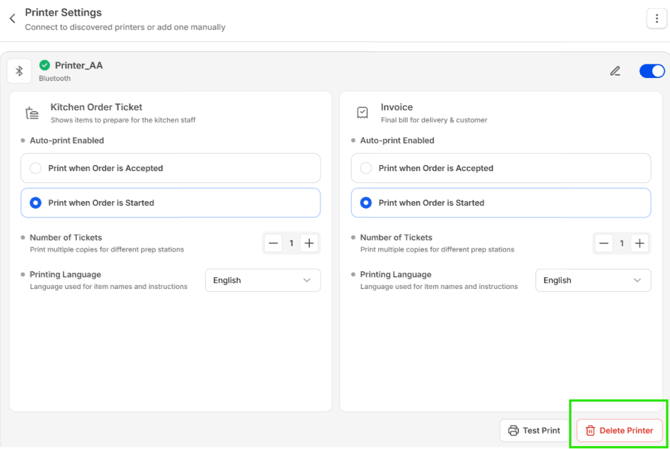This screenshot has height=449, width=670.
Task: Click the Kitchen Order Ticket icon
Action: [x=32, y=113]
